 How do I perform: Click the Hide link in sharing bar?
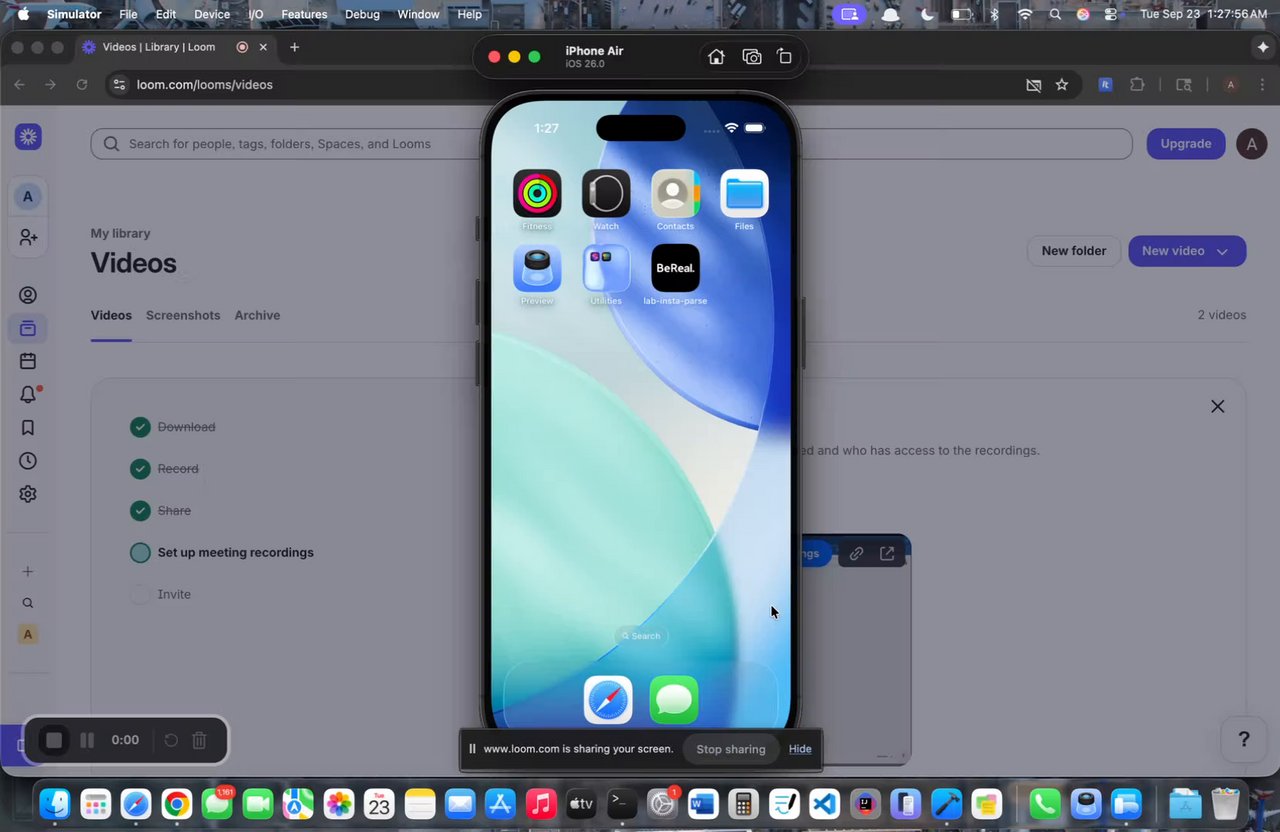[800, 749]
